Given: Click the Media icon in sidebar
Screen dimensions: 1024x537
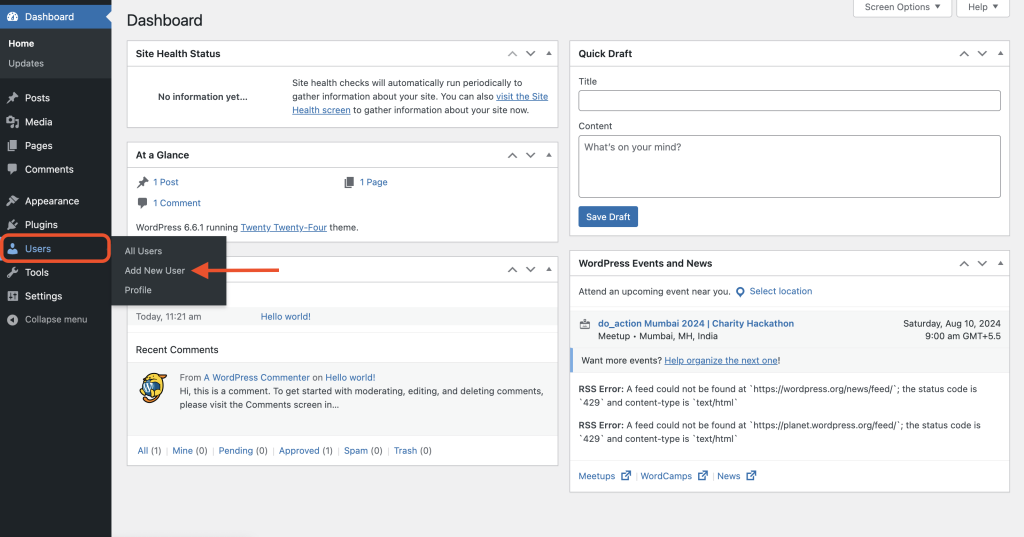Looking at the screenshot, I should pyautogui.click(x=12, y=122).
